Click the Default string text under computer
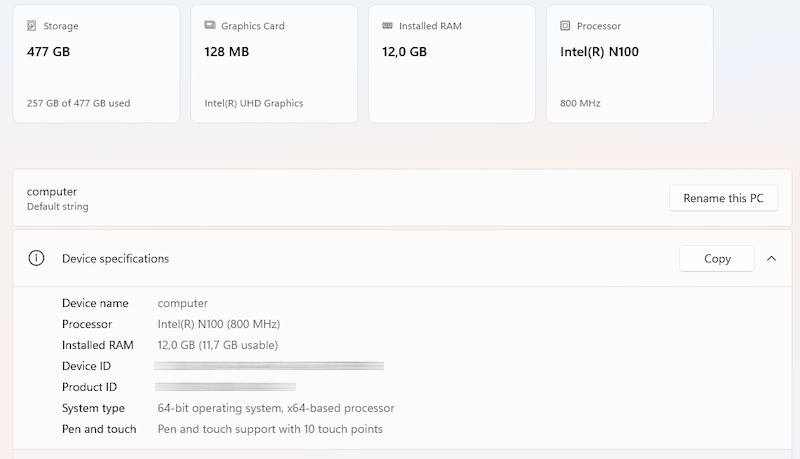800x459 pixels. pyautogui.click(x=57, y=207)
